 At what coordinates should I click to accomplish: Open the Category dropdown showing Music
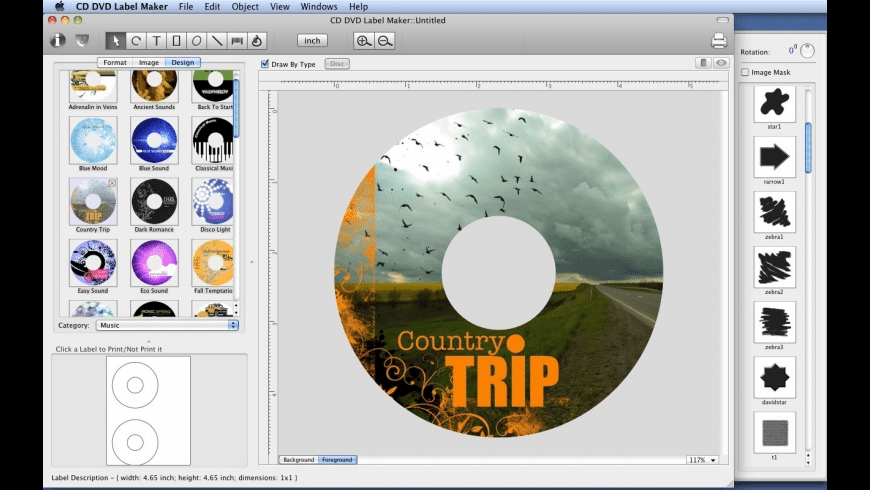pos(167,325)
